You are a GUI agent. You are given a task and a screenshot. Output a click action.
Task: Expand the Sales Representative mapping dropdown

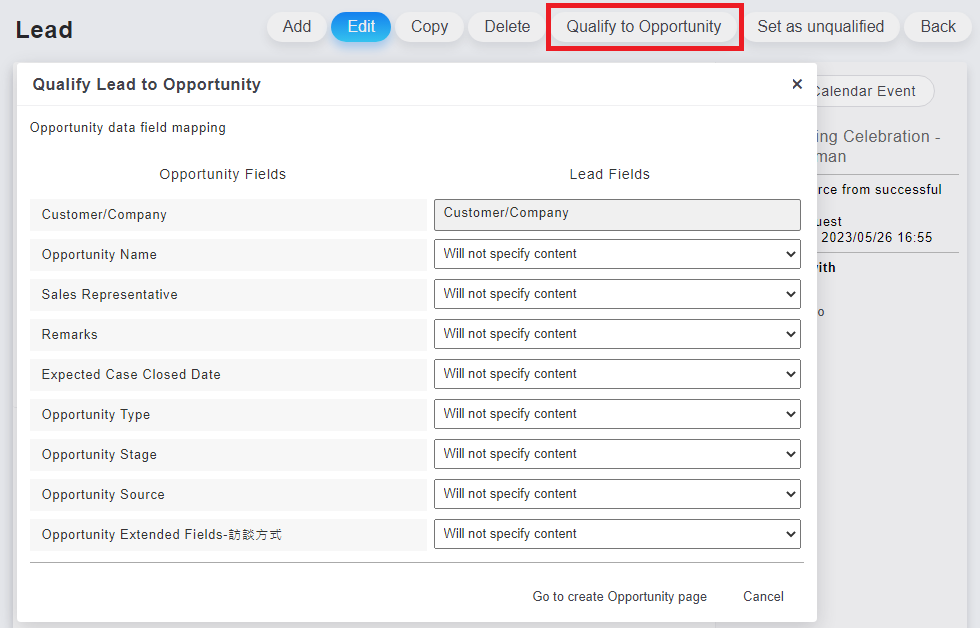616,294
